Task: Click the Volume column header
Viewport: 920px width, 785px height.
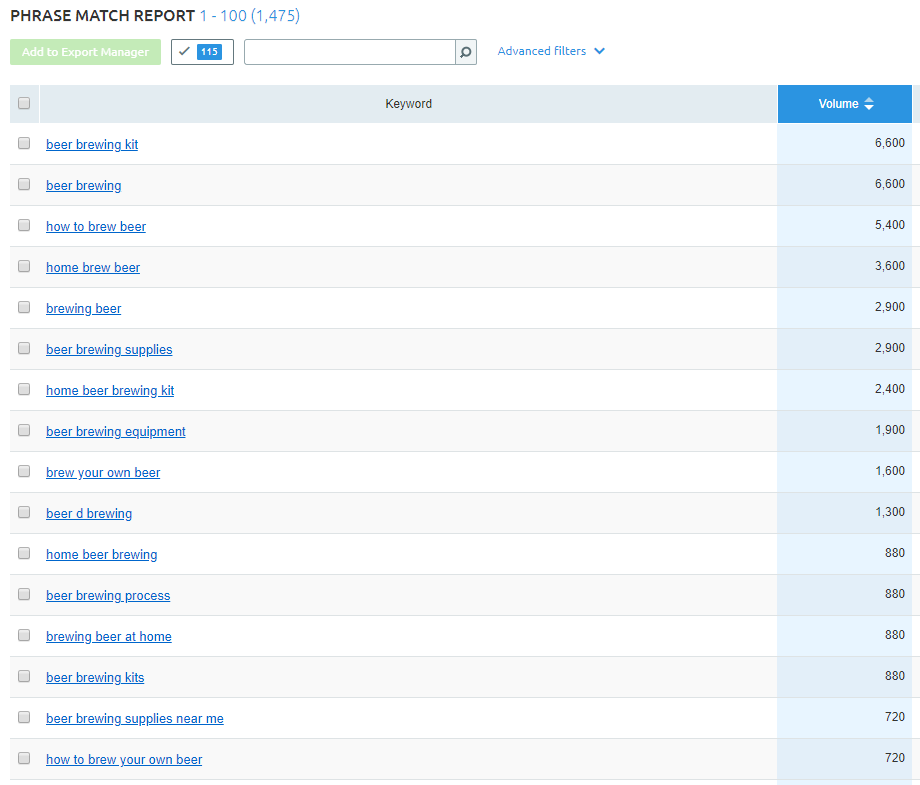Action: 845,103
